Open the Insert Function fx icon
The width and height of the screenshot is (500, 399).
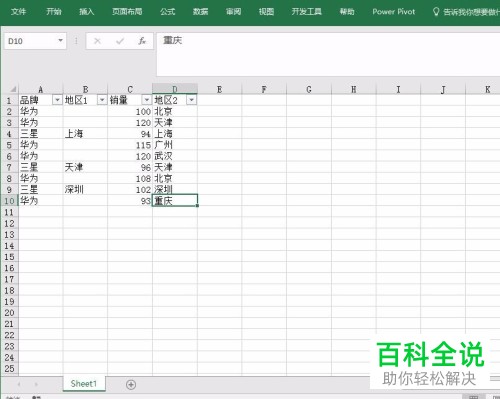pos(142,41)
